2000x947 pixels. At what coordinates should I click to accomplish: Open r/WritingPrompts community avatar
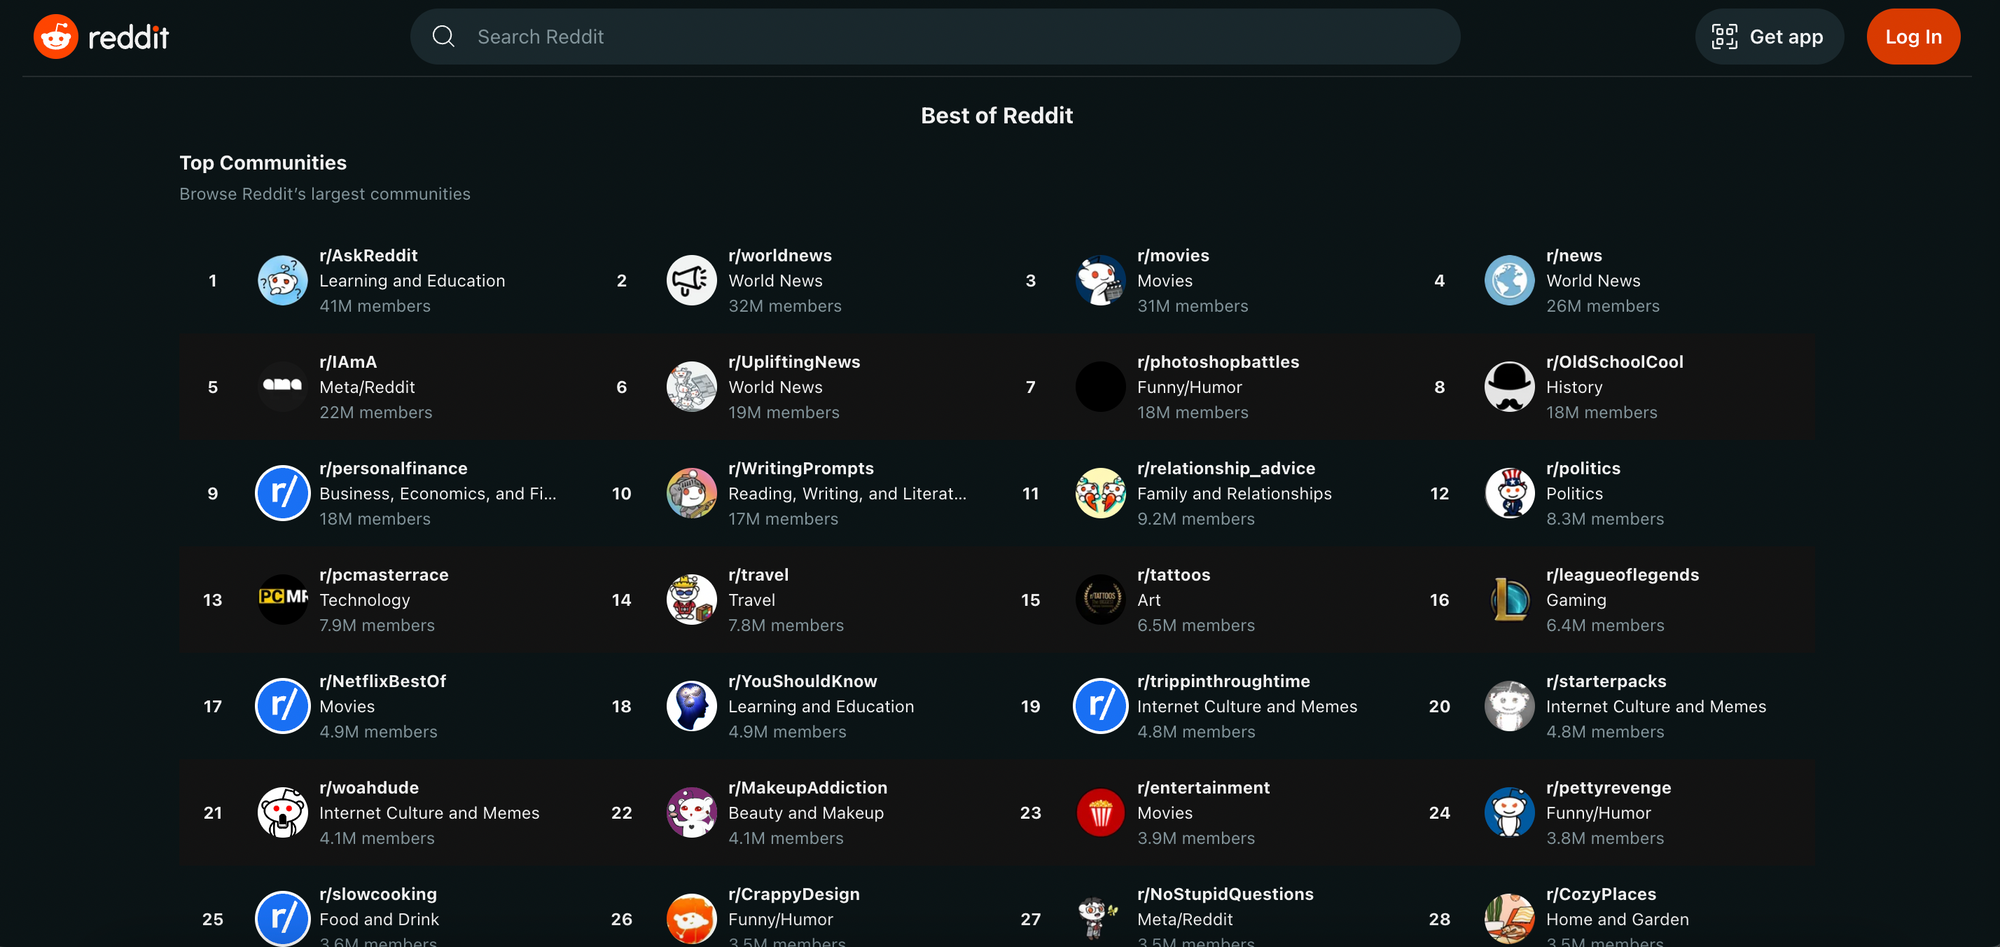click(x=692, y=494)
